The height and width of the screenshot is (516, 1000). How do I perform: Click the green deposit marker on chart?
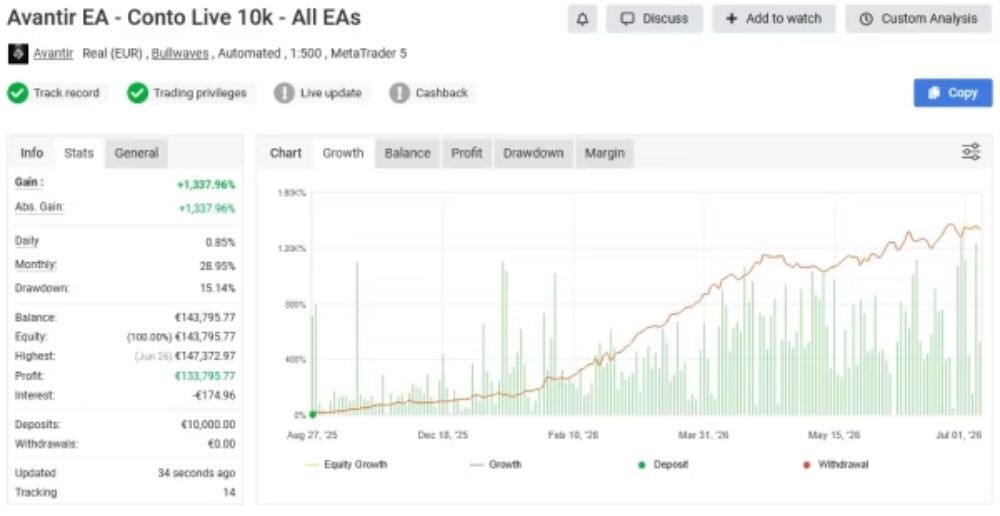pos(312,415)
